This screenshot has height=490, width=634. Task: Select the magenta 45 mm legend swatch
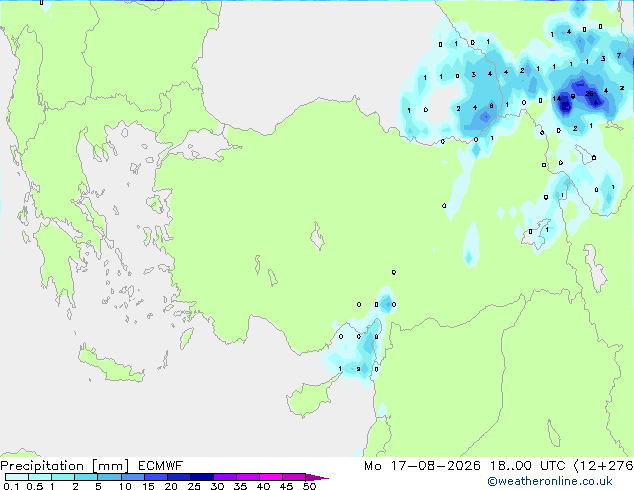pos(294,477)
